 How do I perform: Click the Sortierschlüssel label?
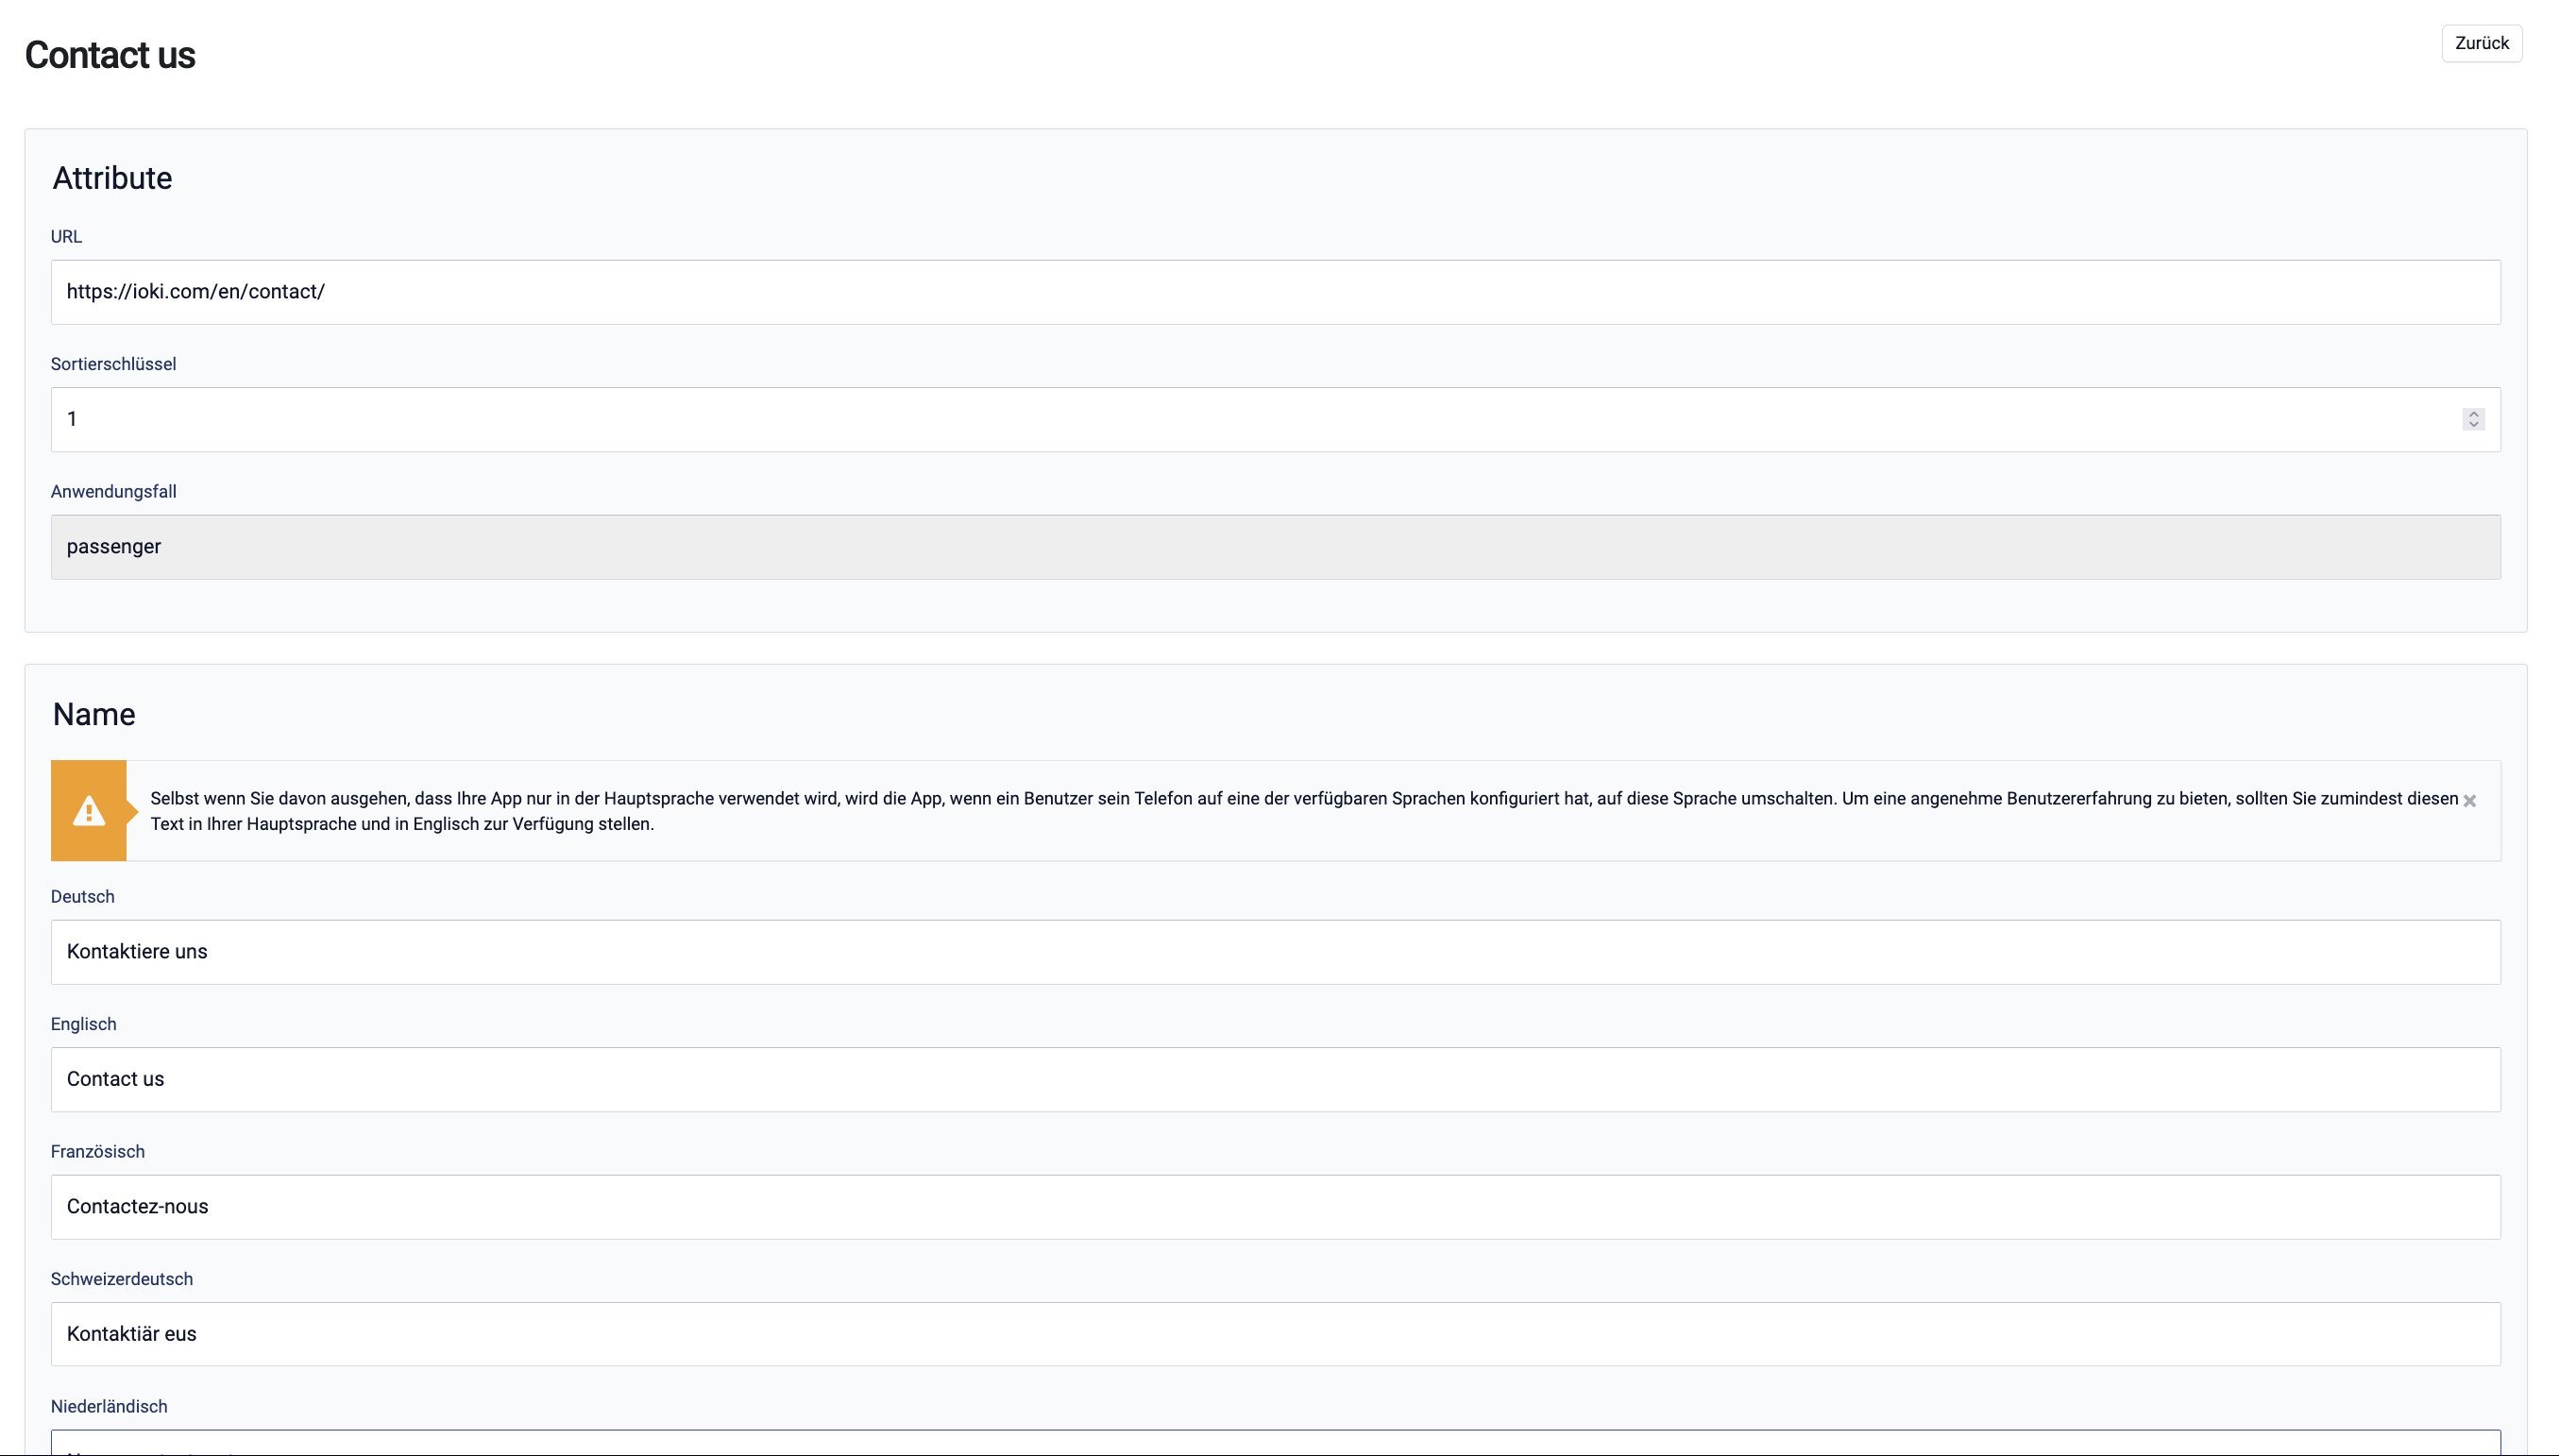pyautogui.click(x=113, y=364)
